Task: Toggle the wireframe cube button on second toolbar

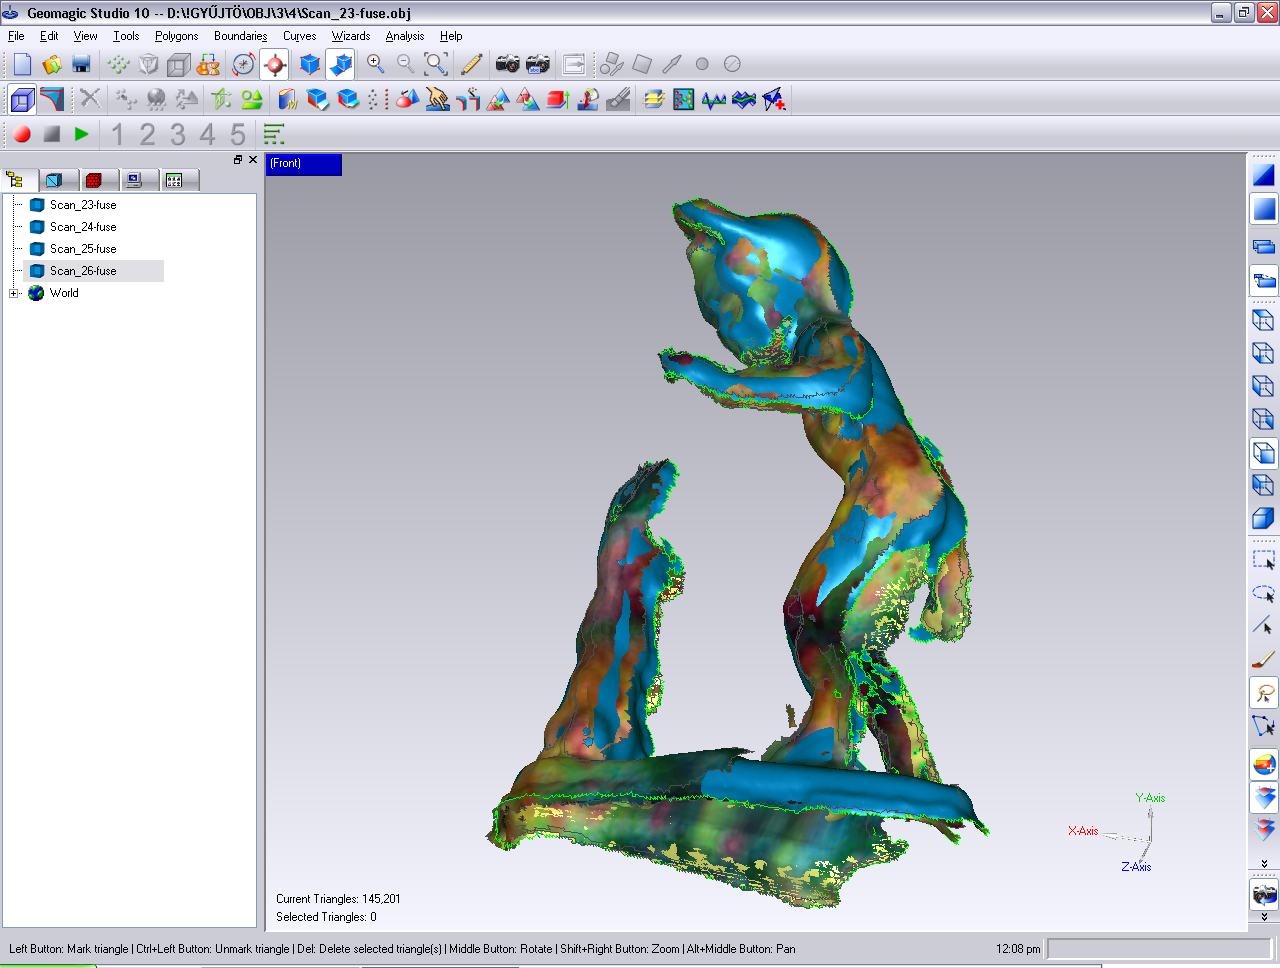Action: click(22, 99)
